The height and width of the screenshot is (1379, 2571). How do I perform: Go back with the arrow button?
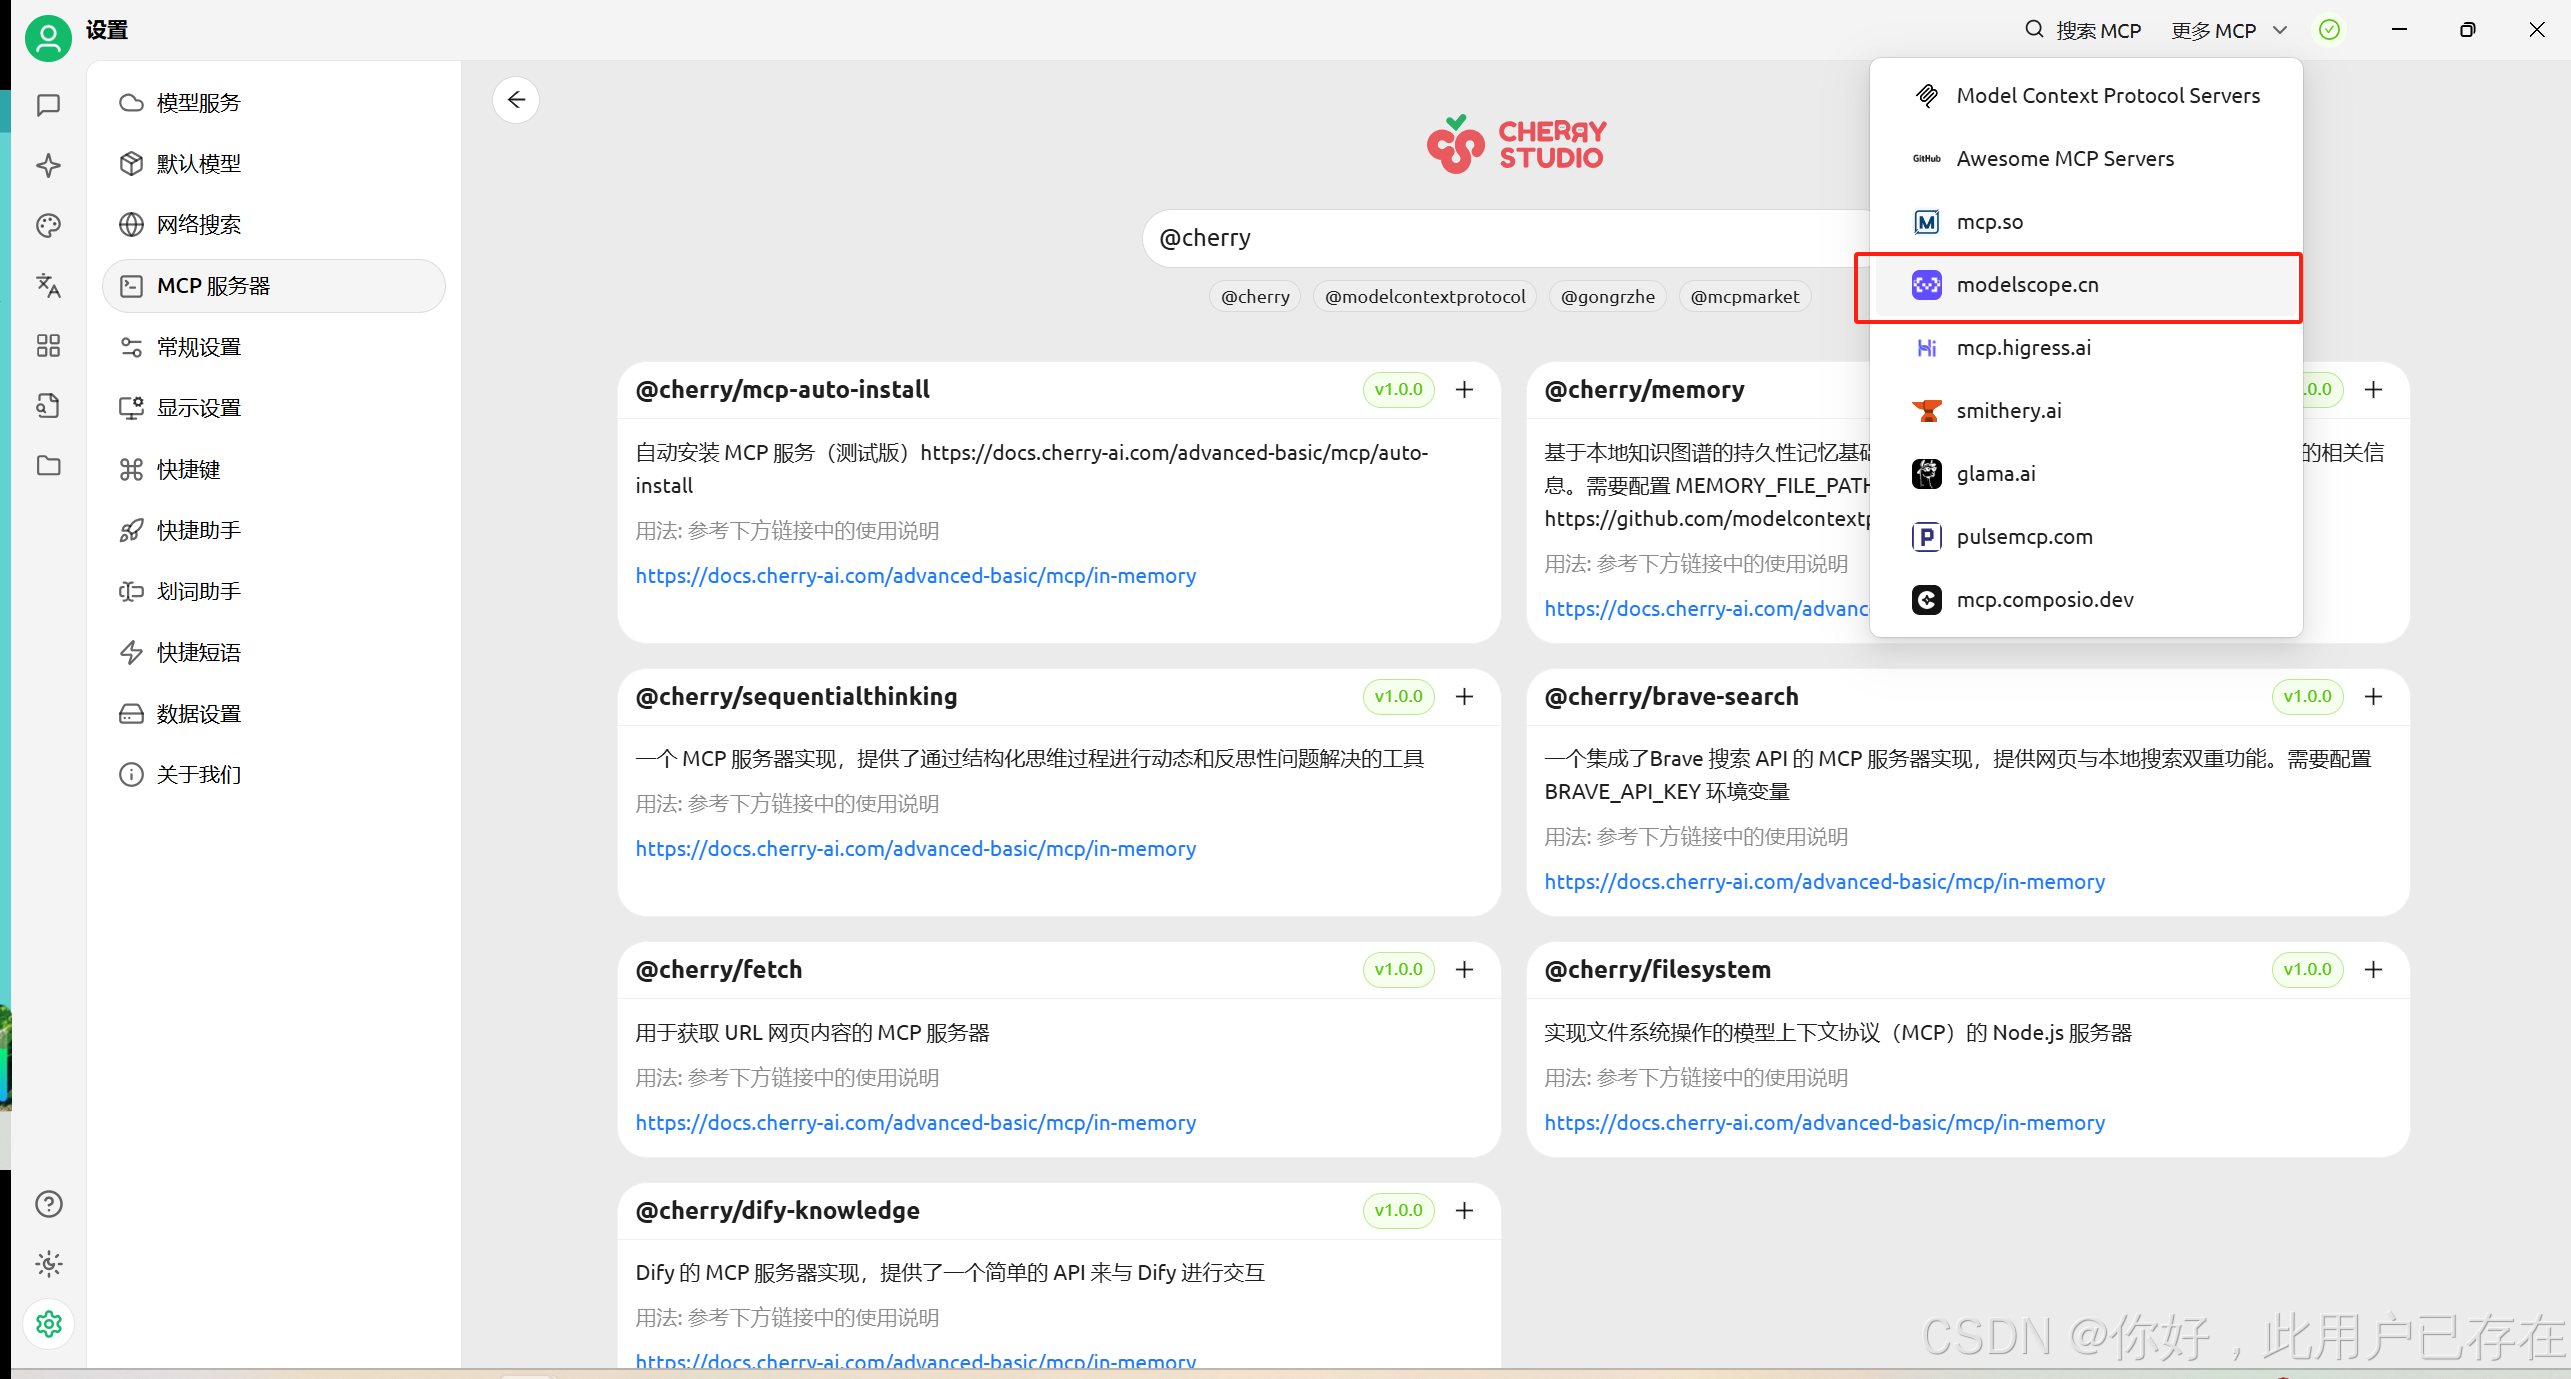click(x=516, y=100)
